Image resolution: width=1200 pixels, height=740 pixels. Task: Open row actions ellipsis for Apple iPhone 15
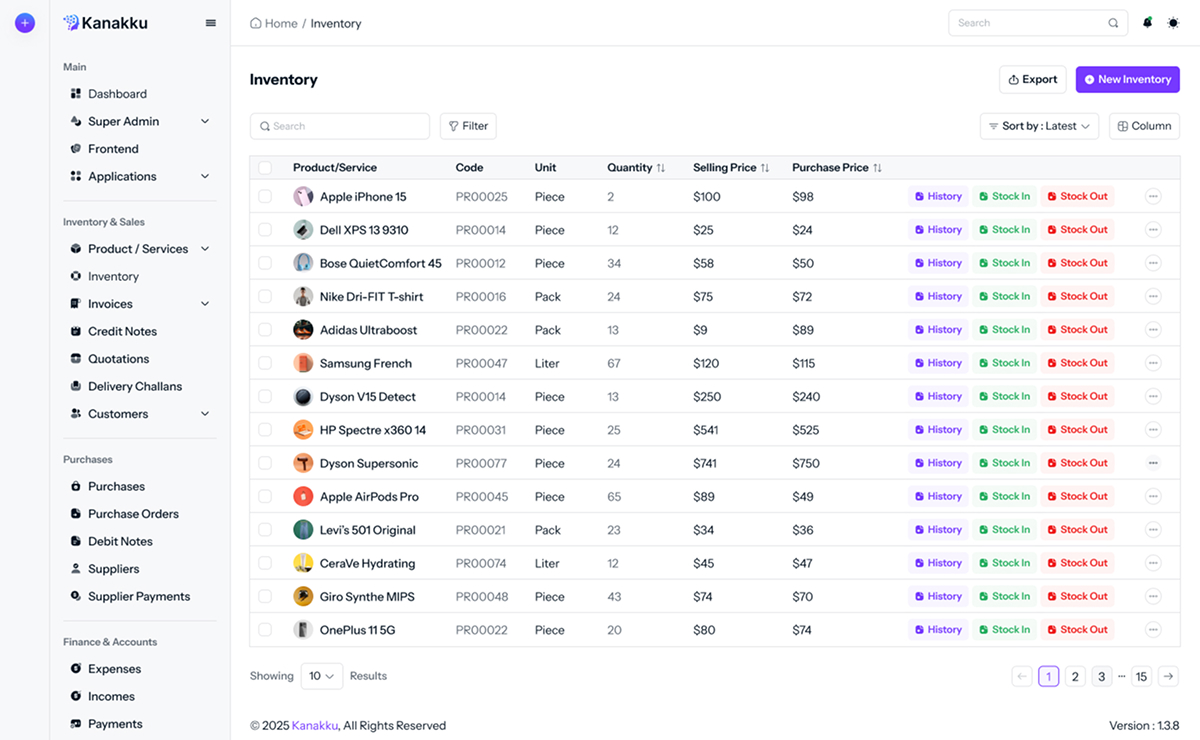[x=1153, y=196]
